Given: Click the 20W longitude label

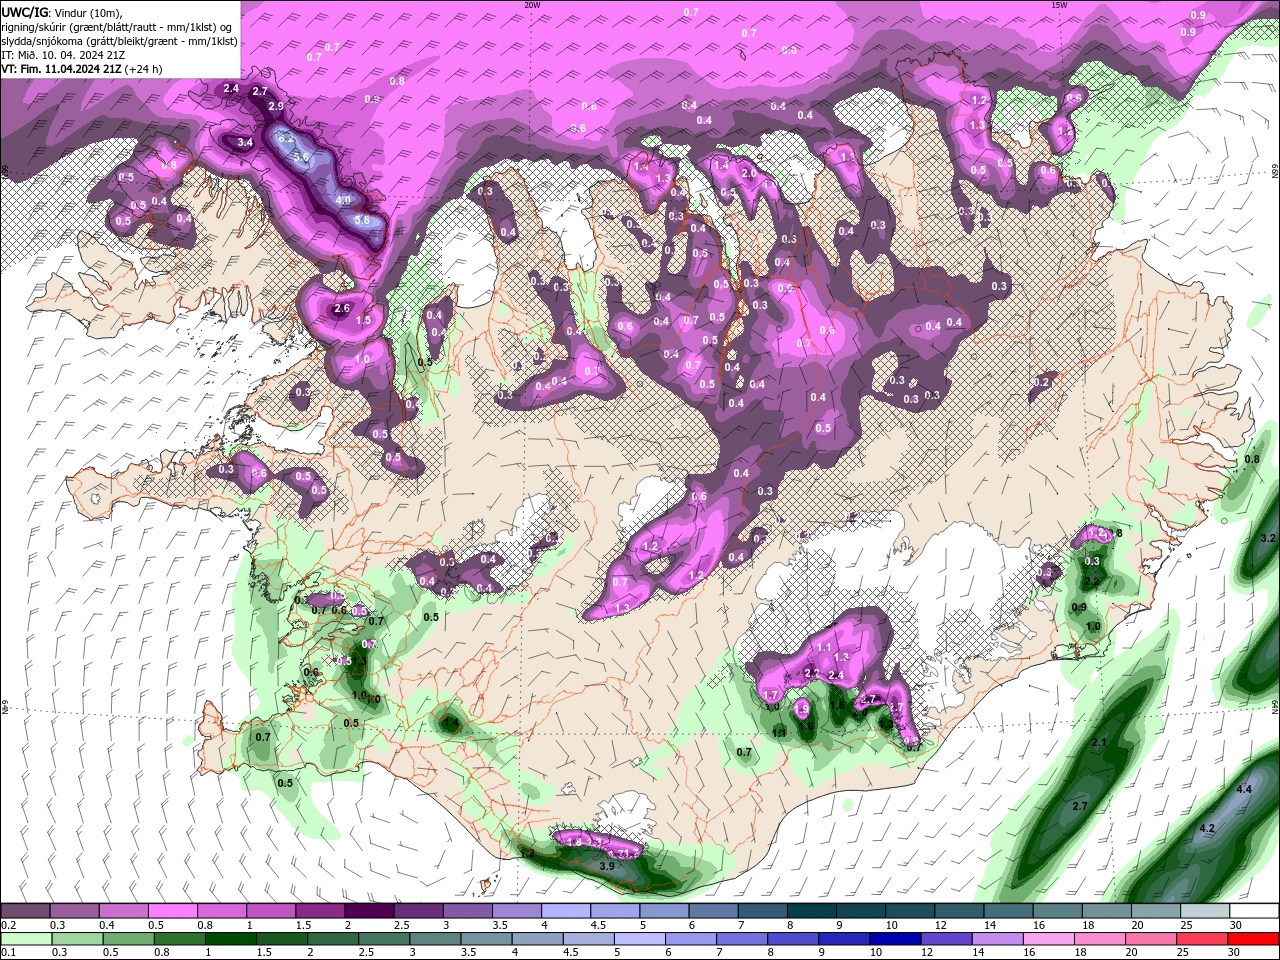Looking at the screenshot, I should click(532, 4).
